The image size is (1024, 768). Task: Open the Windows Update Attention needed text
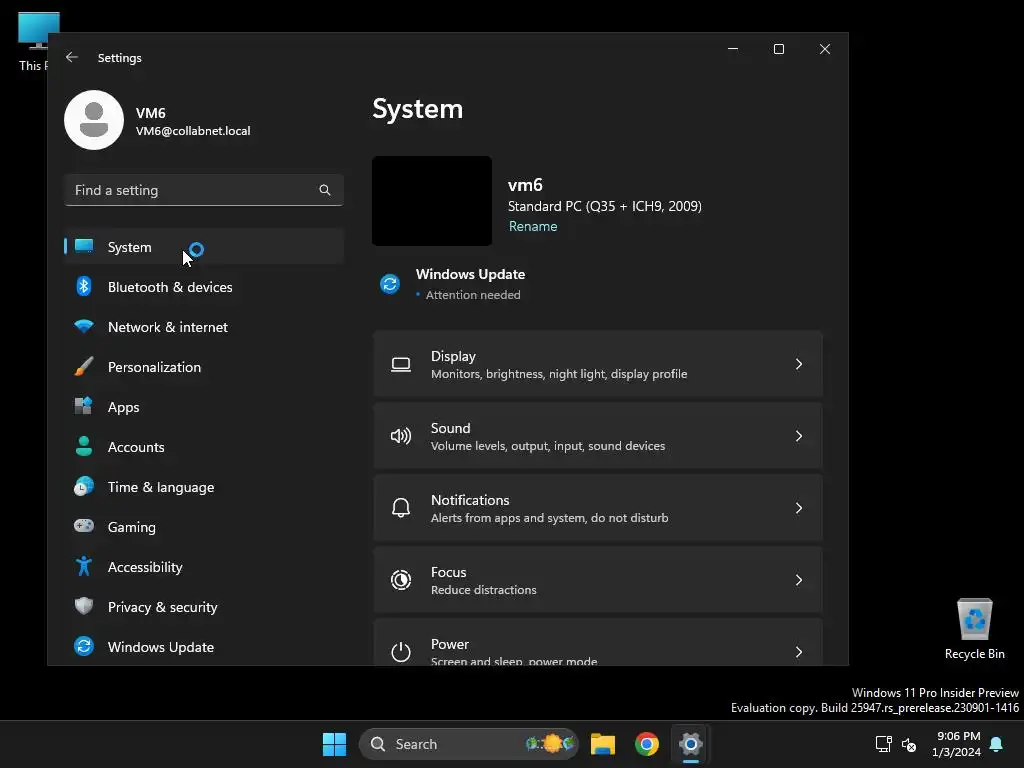[x=473, y=295]
